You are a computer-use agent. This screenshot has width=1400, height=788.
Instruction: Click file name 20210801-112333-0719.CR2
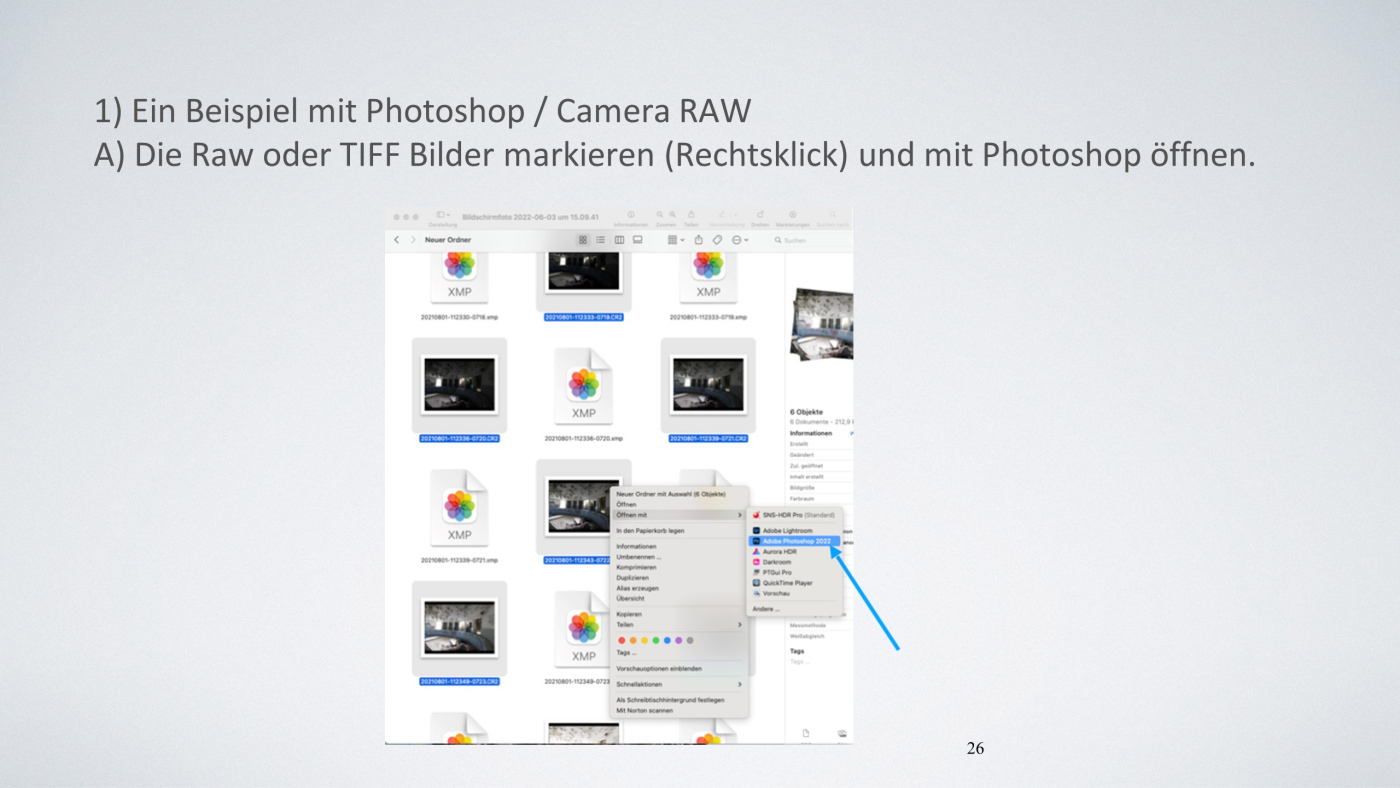point(584,317)
